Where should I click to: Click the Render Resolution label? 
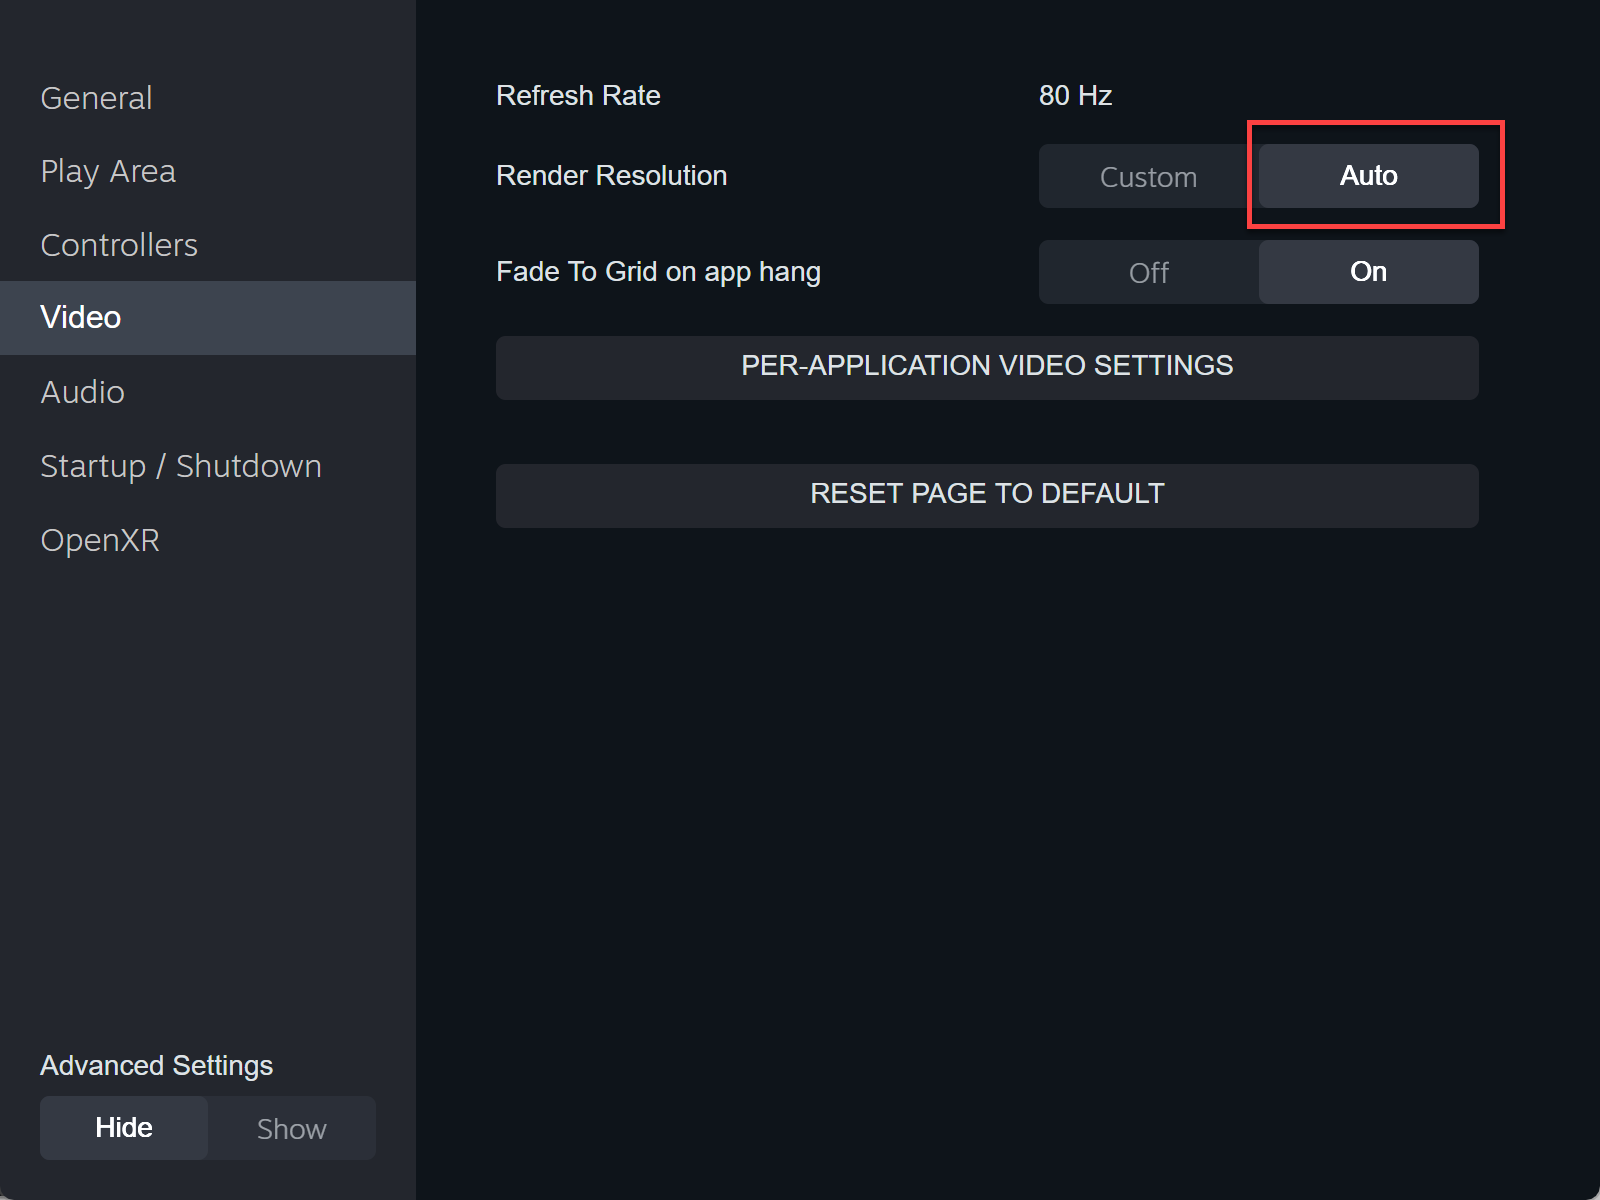coord(611,175)
